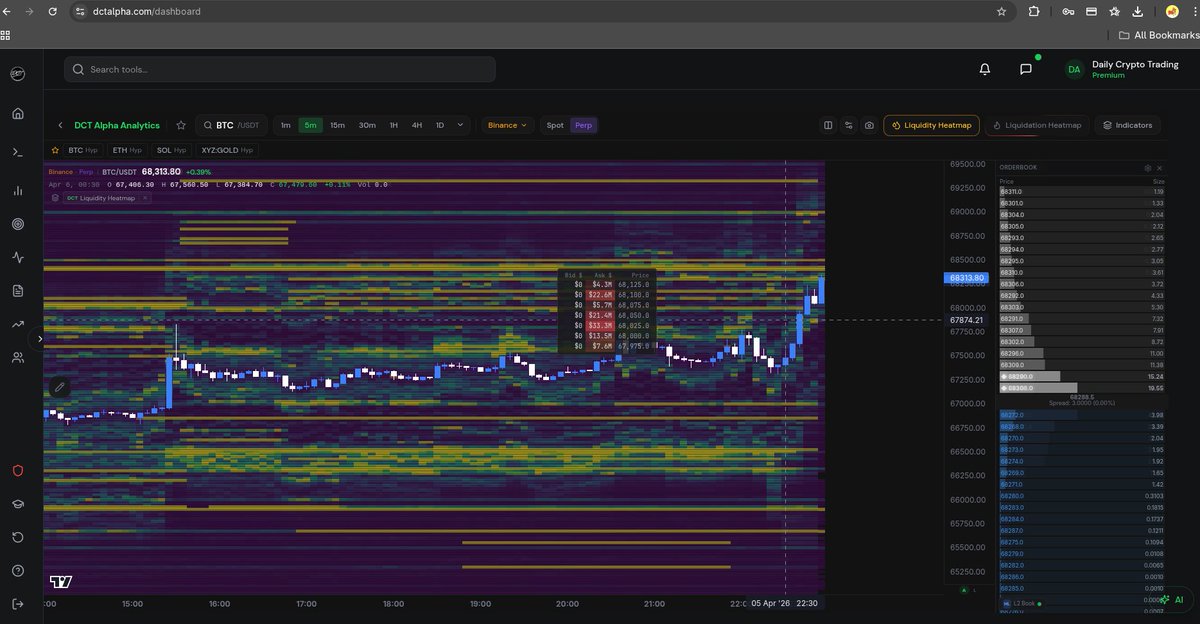Image resolution: width=1200 pixels, height=624 pixels.
Task: Open the graduation cap icon in the sidebar
Action: click(17, 504)
